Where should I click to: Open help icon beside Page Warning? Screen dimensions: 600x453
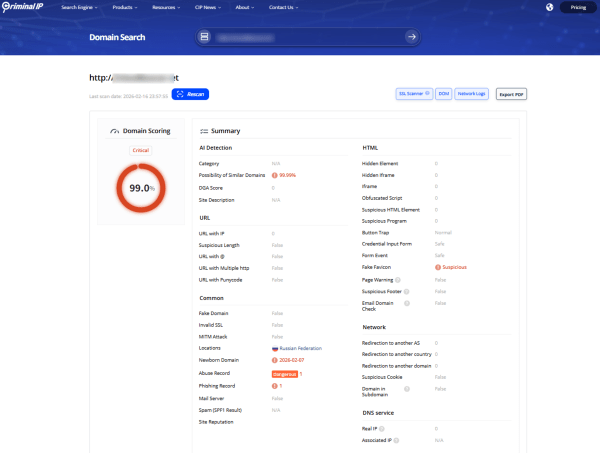398,280
